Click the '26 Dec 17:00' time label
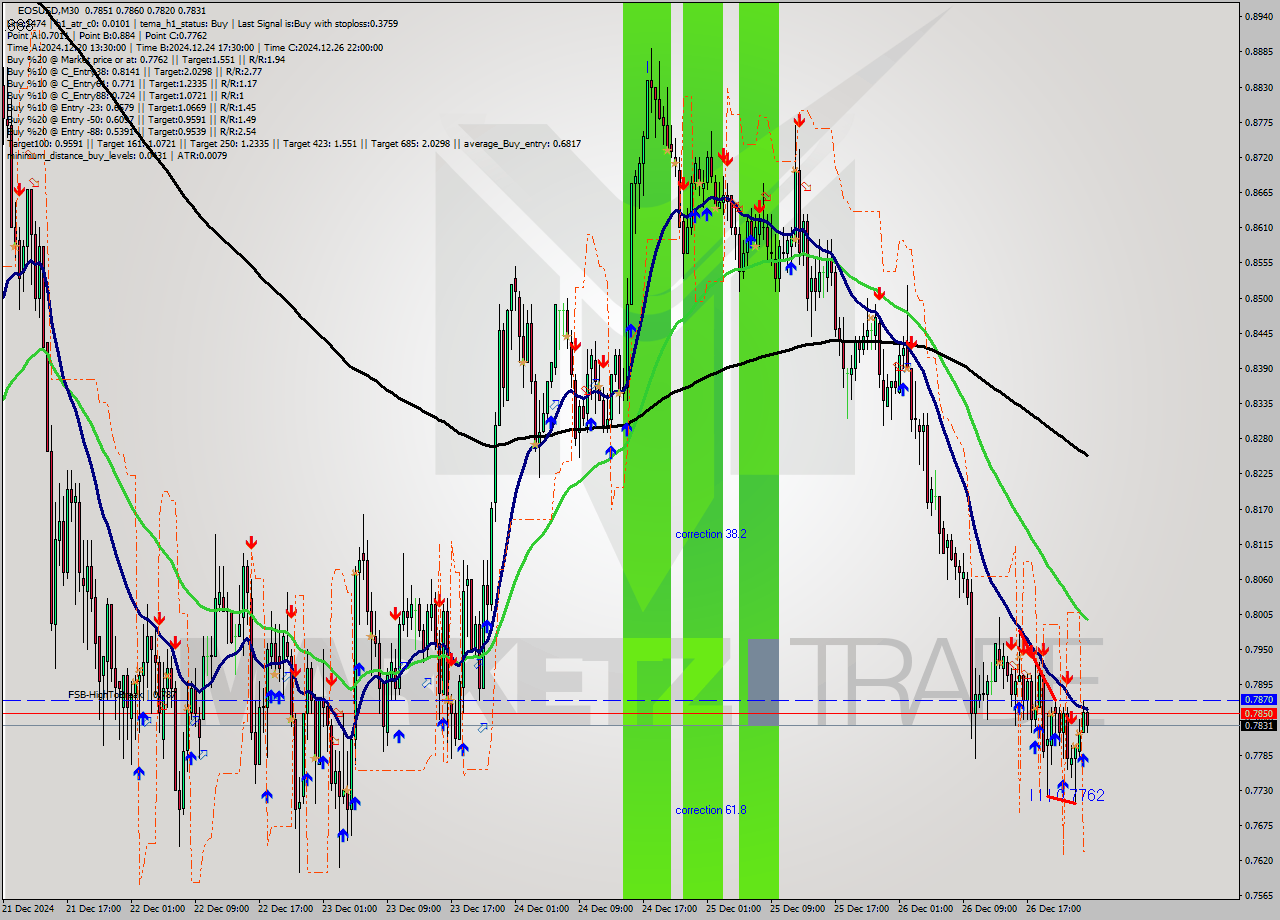This screenshot has width=1280, height=920. [1053, 909]
